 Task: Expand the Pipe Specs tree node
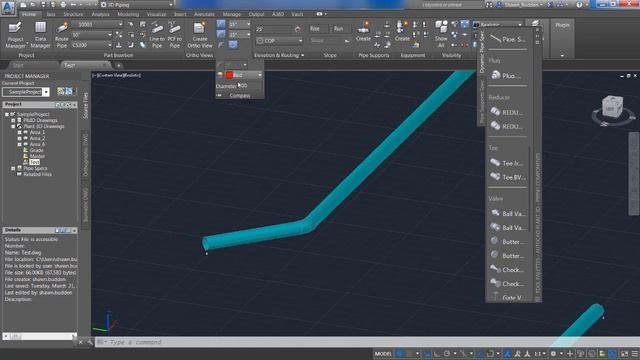tap(13, 168)
